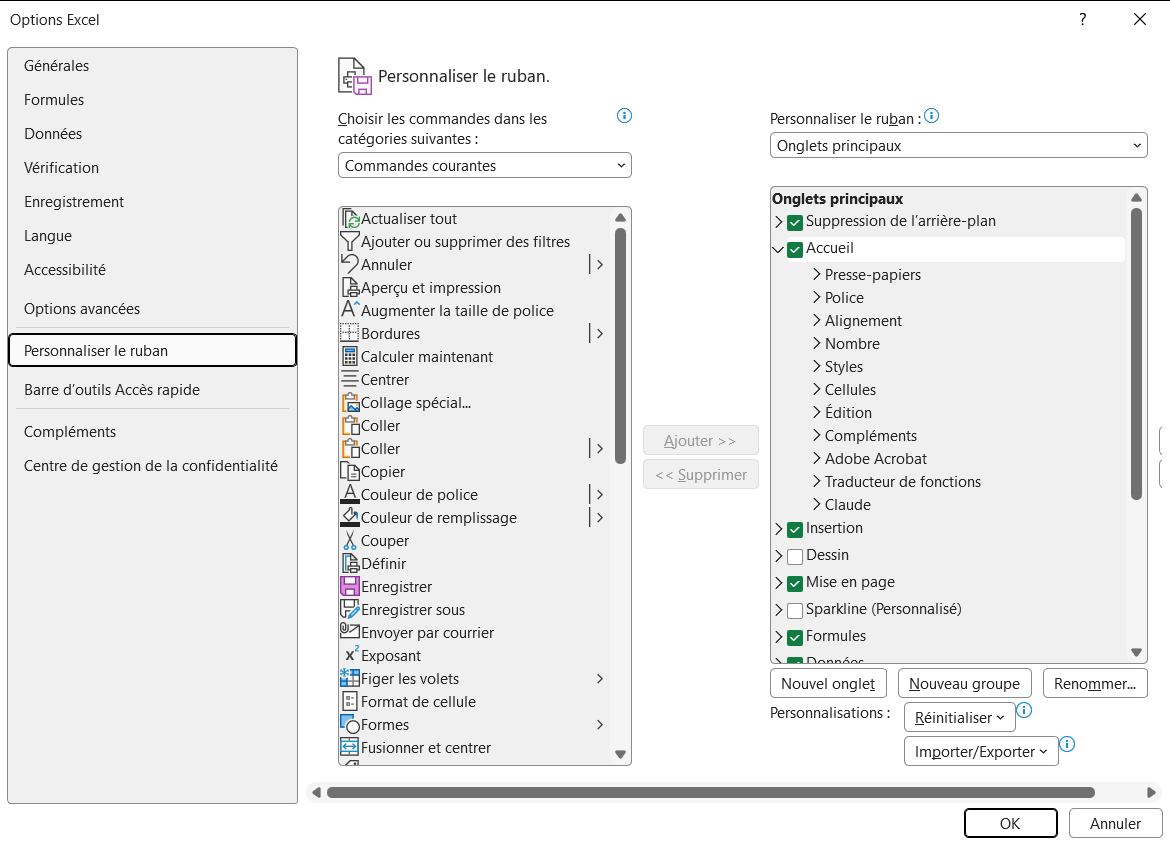Expand the Suppression de l'arrière-plan node
Image resolution: width=1170 pixels, height=847 pixels.
pos(778,222)
